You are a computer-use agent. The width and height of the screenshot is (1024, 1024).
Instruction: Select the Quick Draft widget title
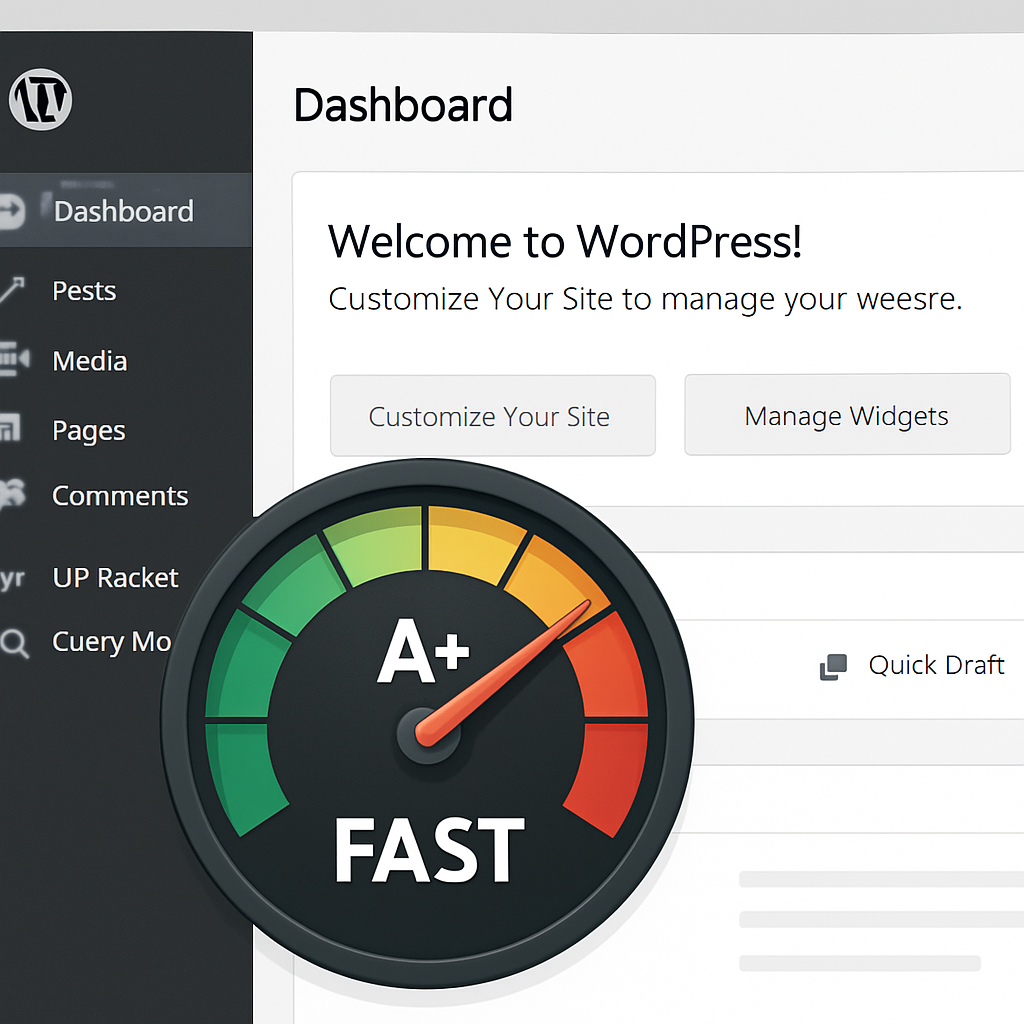point(936,665)
